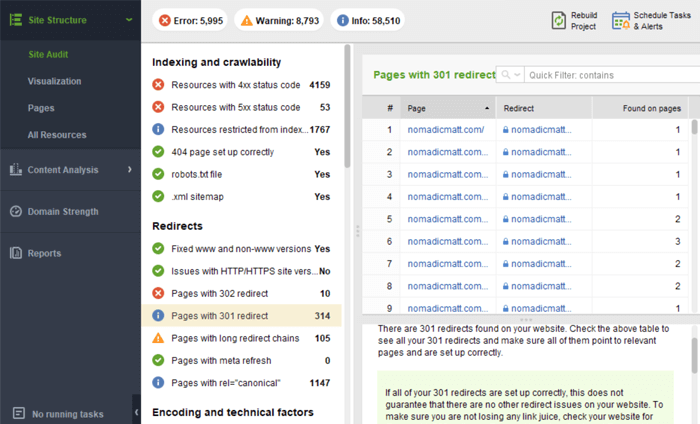Select Pages with long redirect chains
The height and width of the screenshot is (424, 700).
click(242, 338)
